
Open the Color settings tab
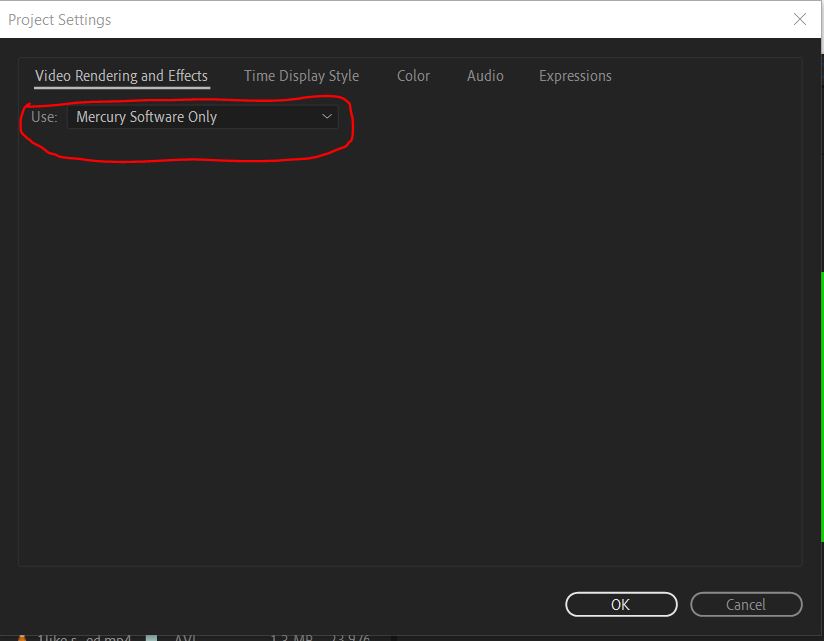(x=413, y=75)
